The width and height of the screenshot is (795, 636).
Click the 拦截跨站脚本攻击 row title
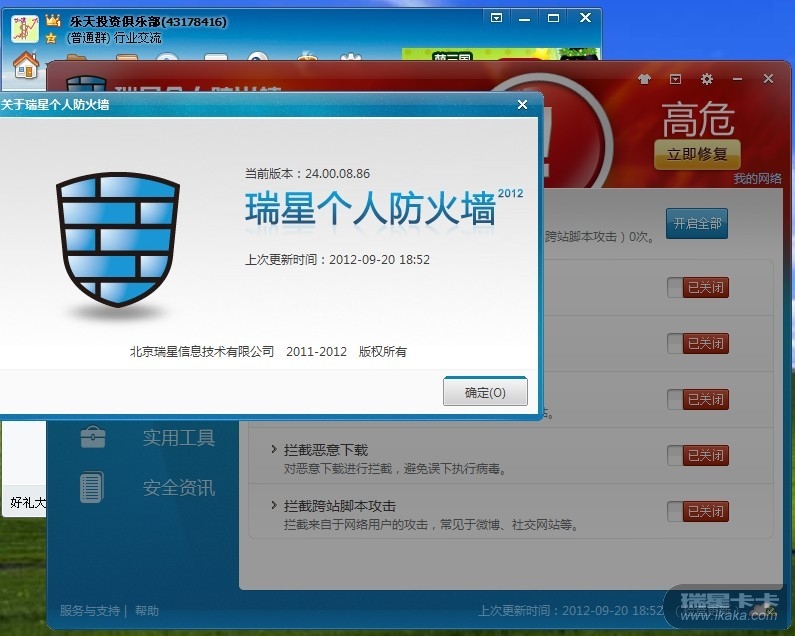(x=340, y=506)
